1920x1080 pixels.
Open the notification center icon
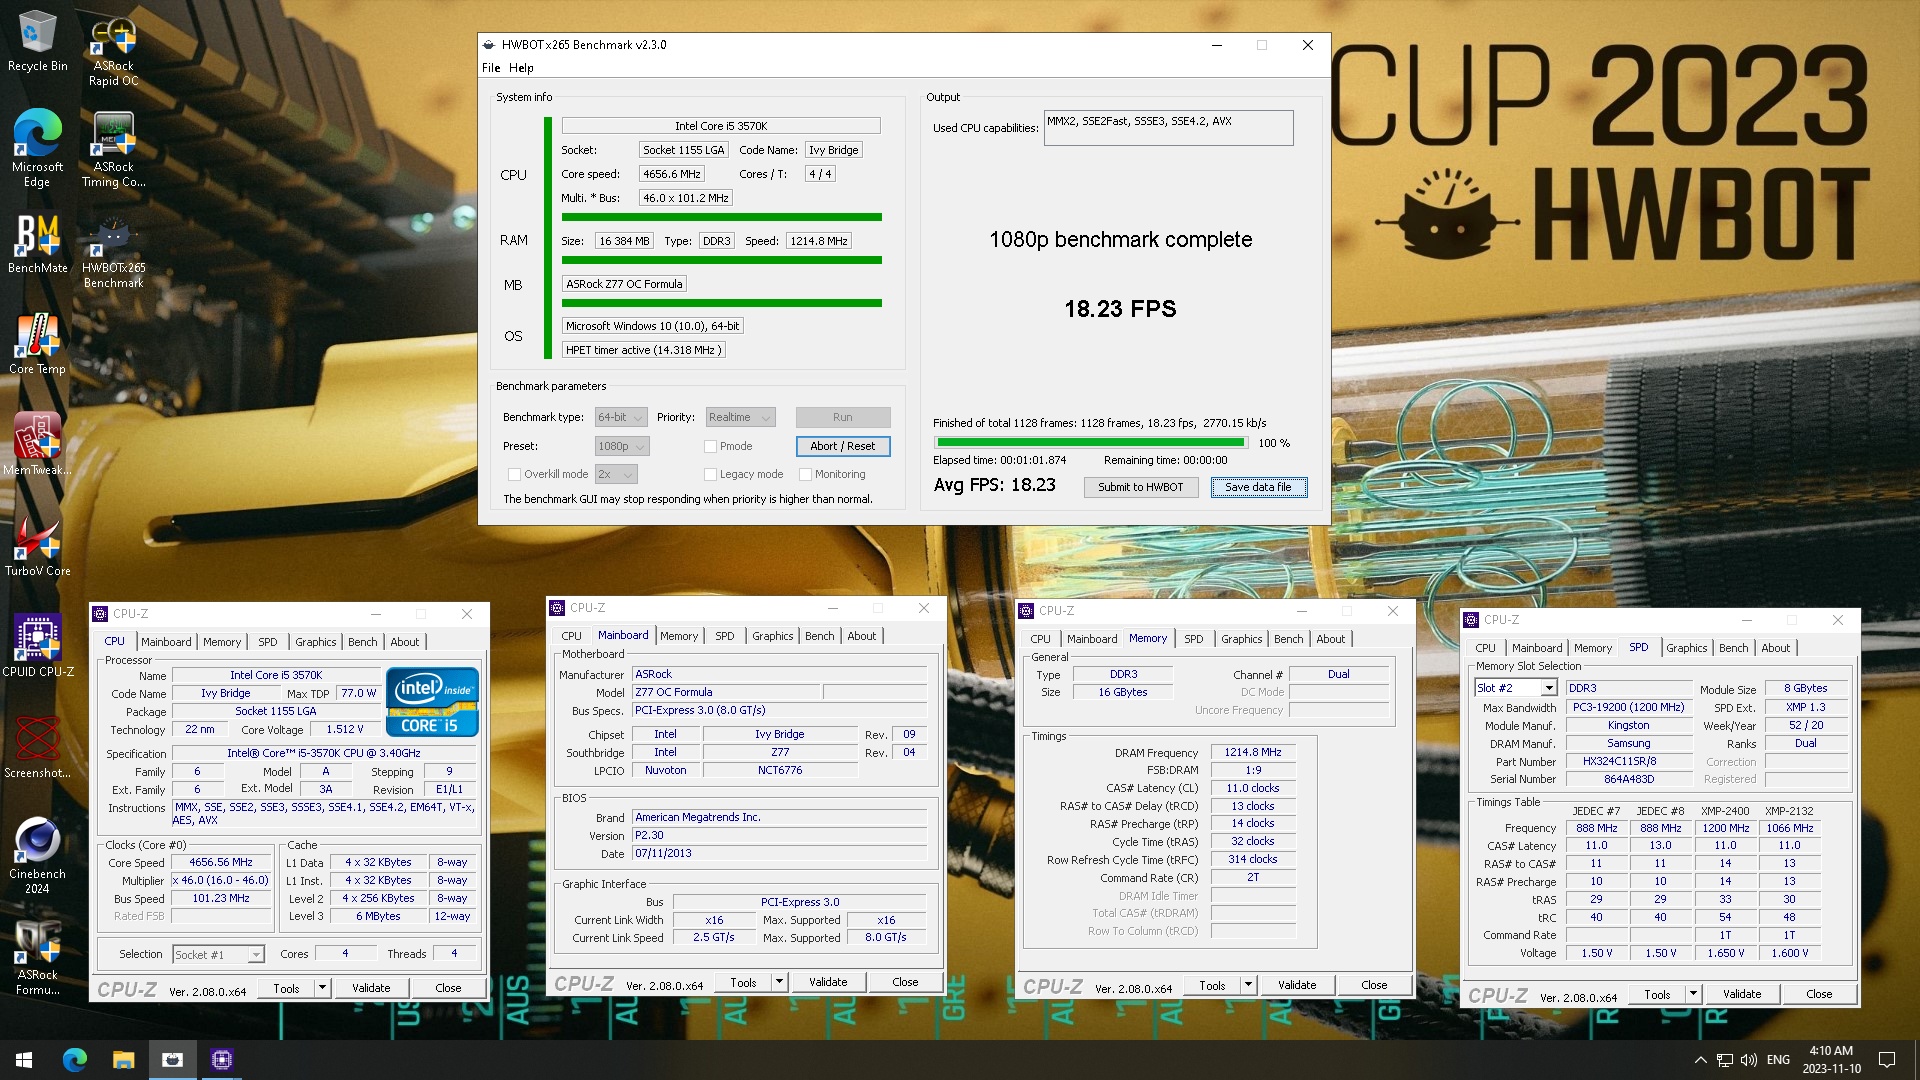[1887, 1060]
